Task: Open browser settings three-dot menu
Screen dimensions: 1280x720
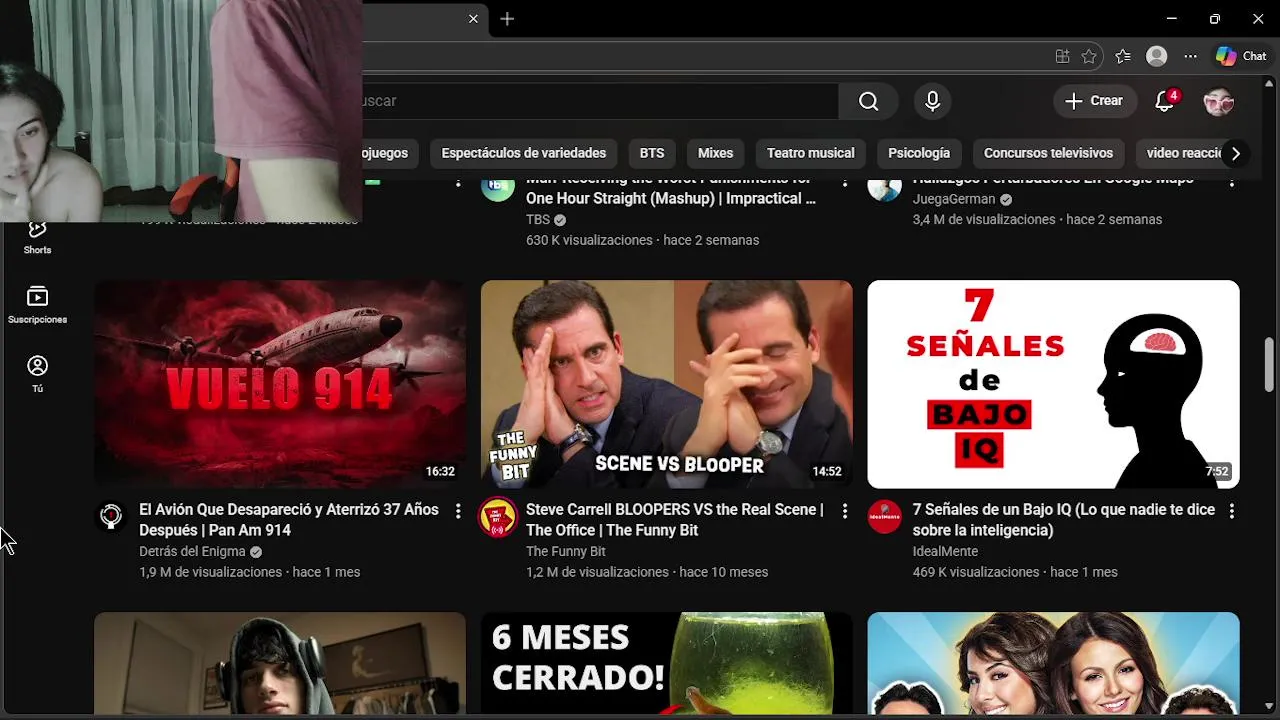Action: pyautogui.click(x=1190, y=56)
